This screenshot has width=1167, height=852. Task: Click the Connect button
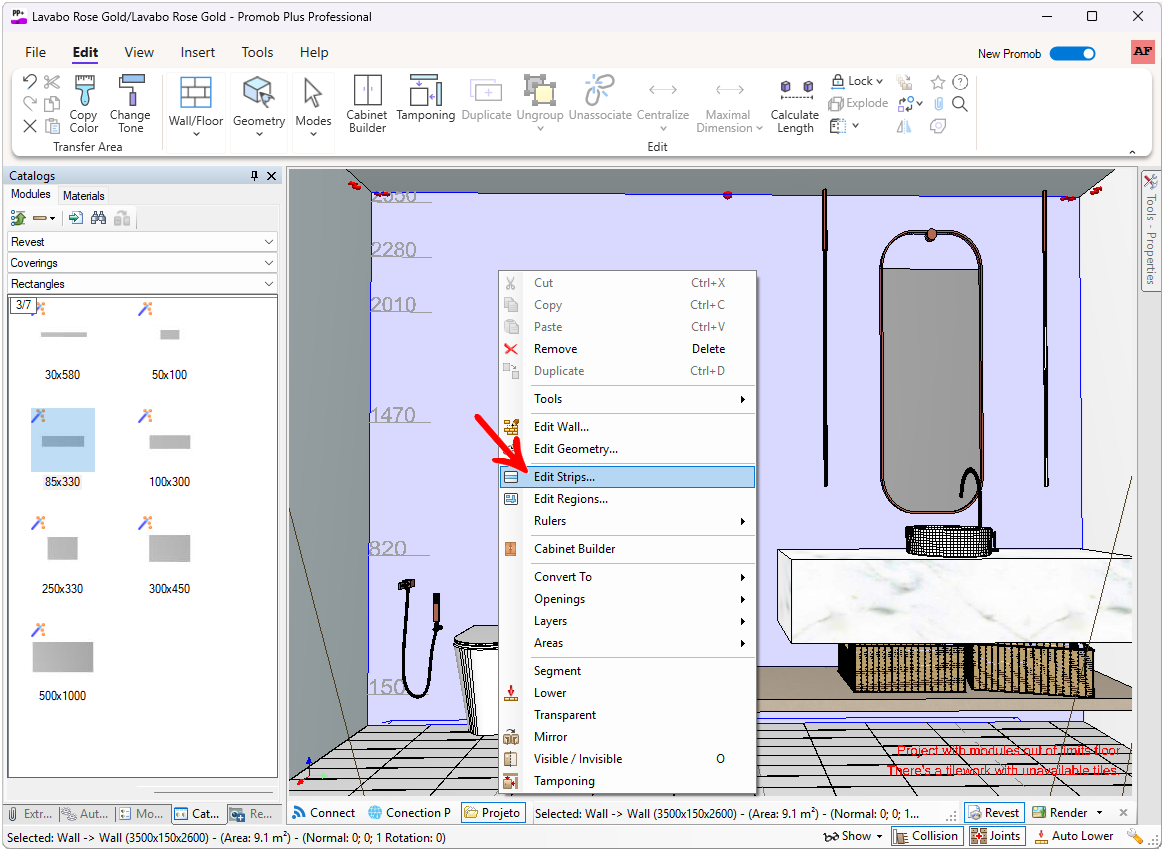(x=323, y=813)
